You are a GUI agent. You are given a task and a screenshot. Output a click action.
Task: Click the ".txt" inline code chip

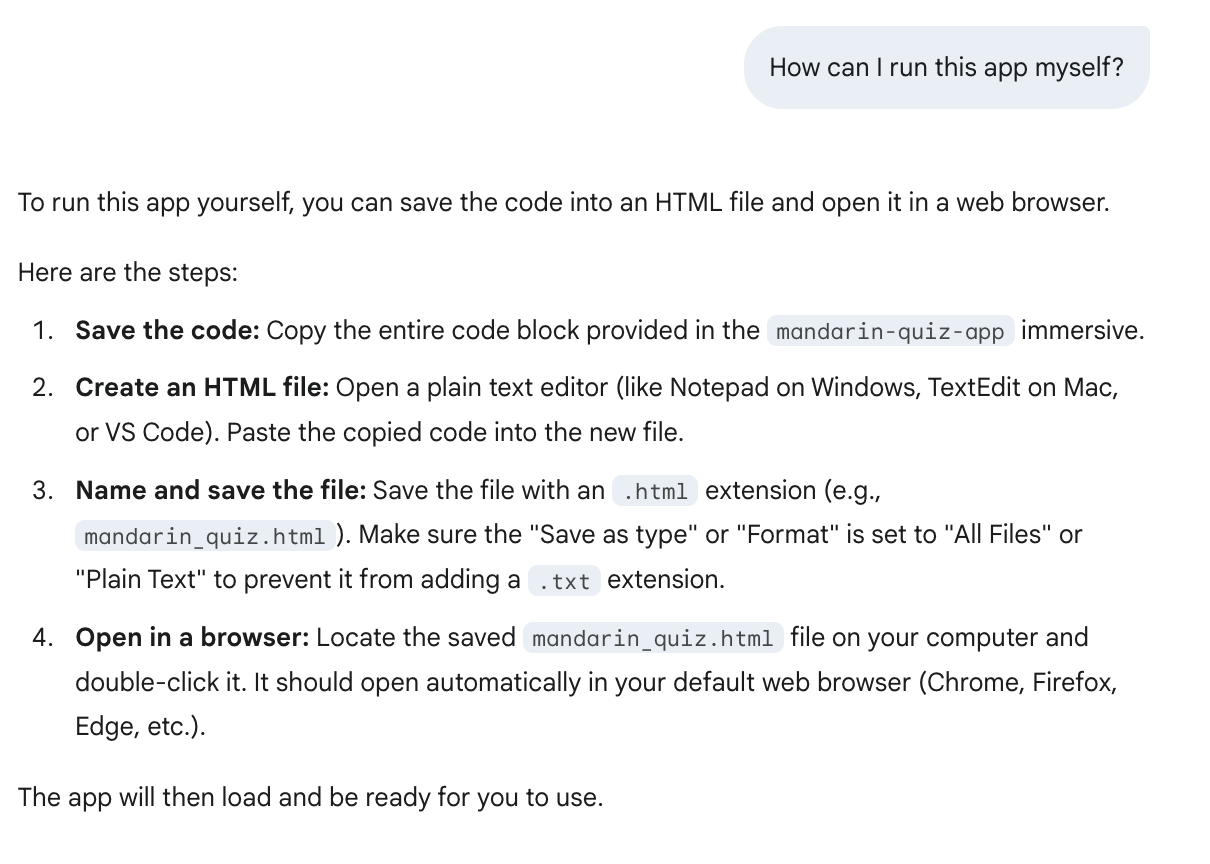pos(564,581)
